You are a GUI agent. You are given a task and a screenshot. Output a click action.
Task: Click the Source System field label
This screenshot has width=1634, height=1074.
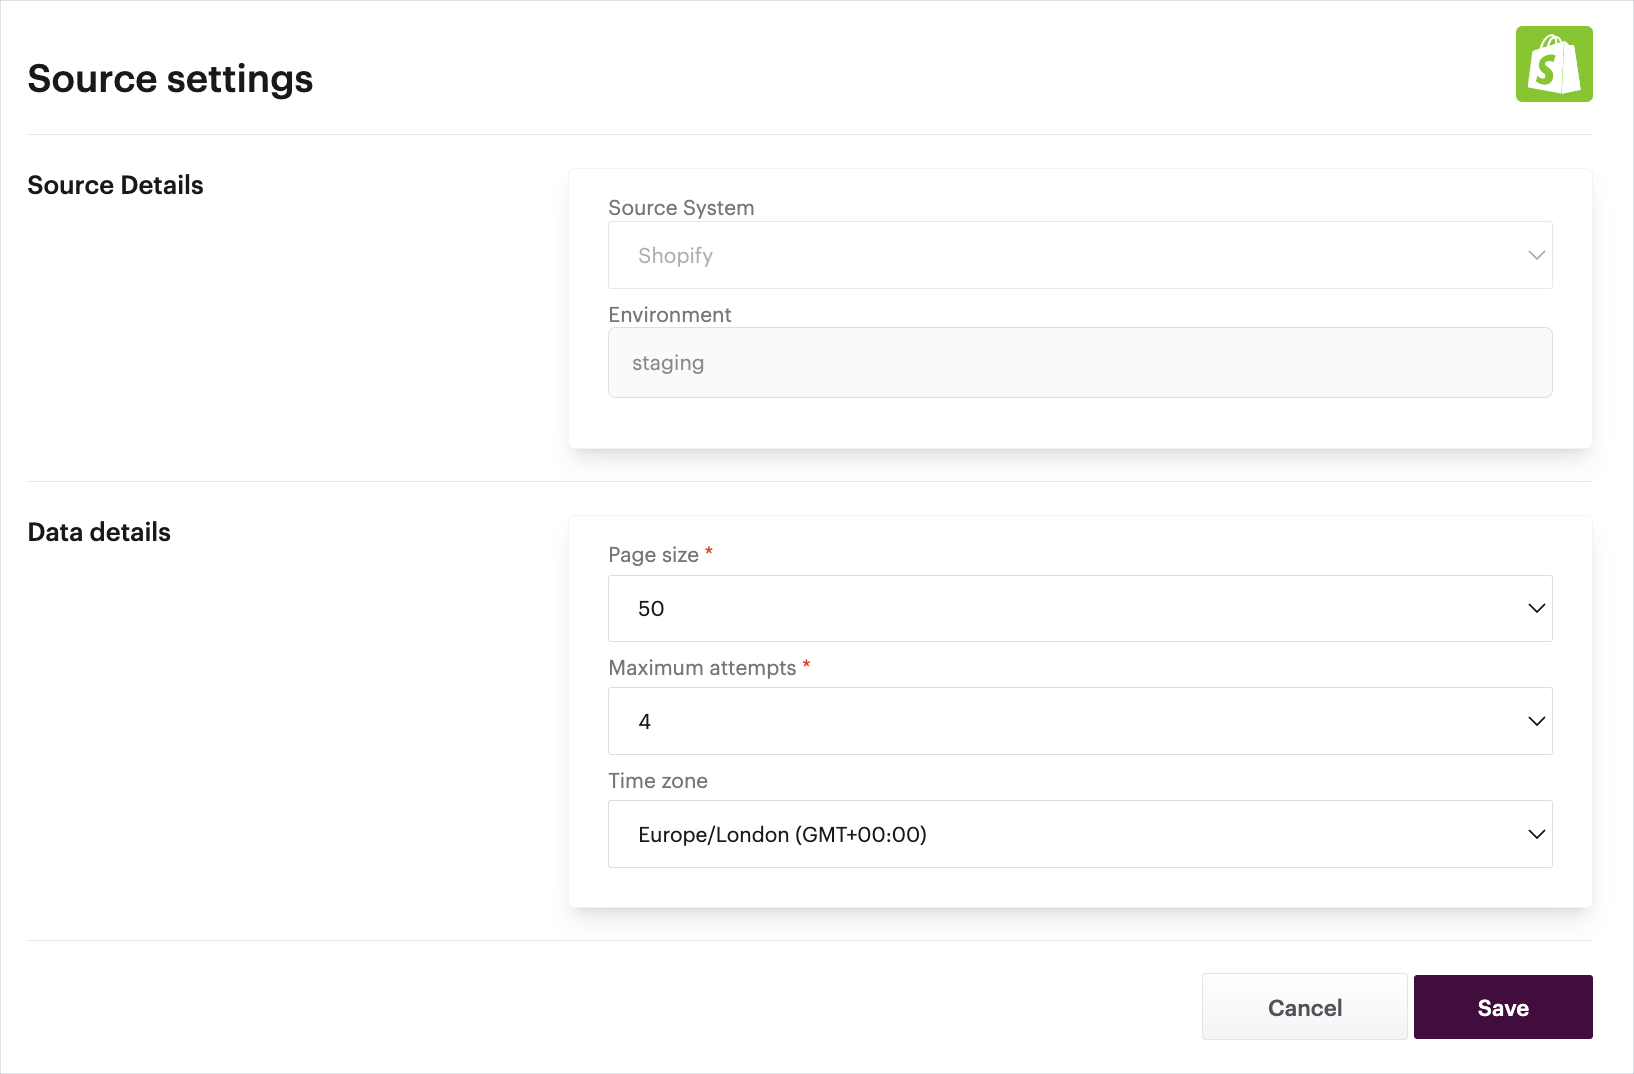point(681,208)
